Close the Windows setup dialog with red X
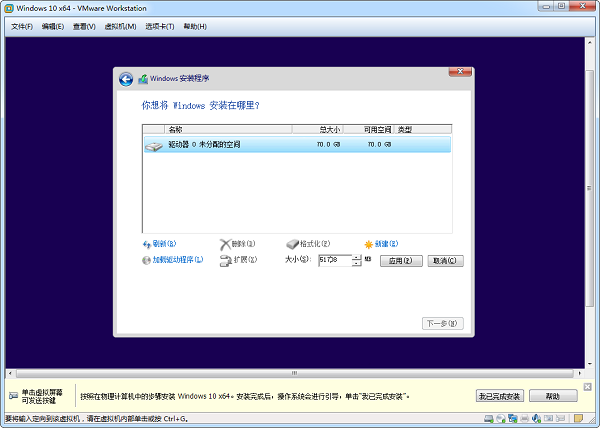Screen dimensions: 600x428 pyautogui.click(x=460, y=72)
